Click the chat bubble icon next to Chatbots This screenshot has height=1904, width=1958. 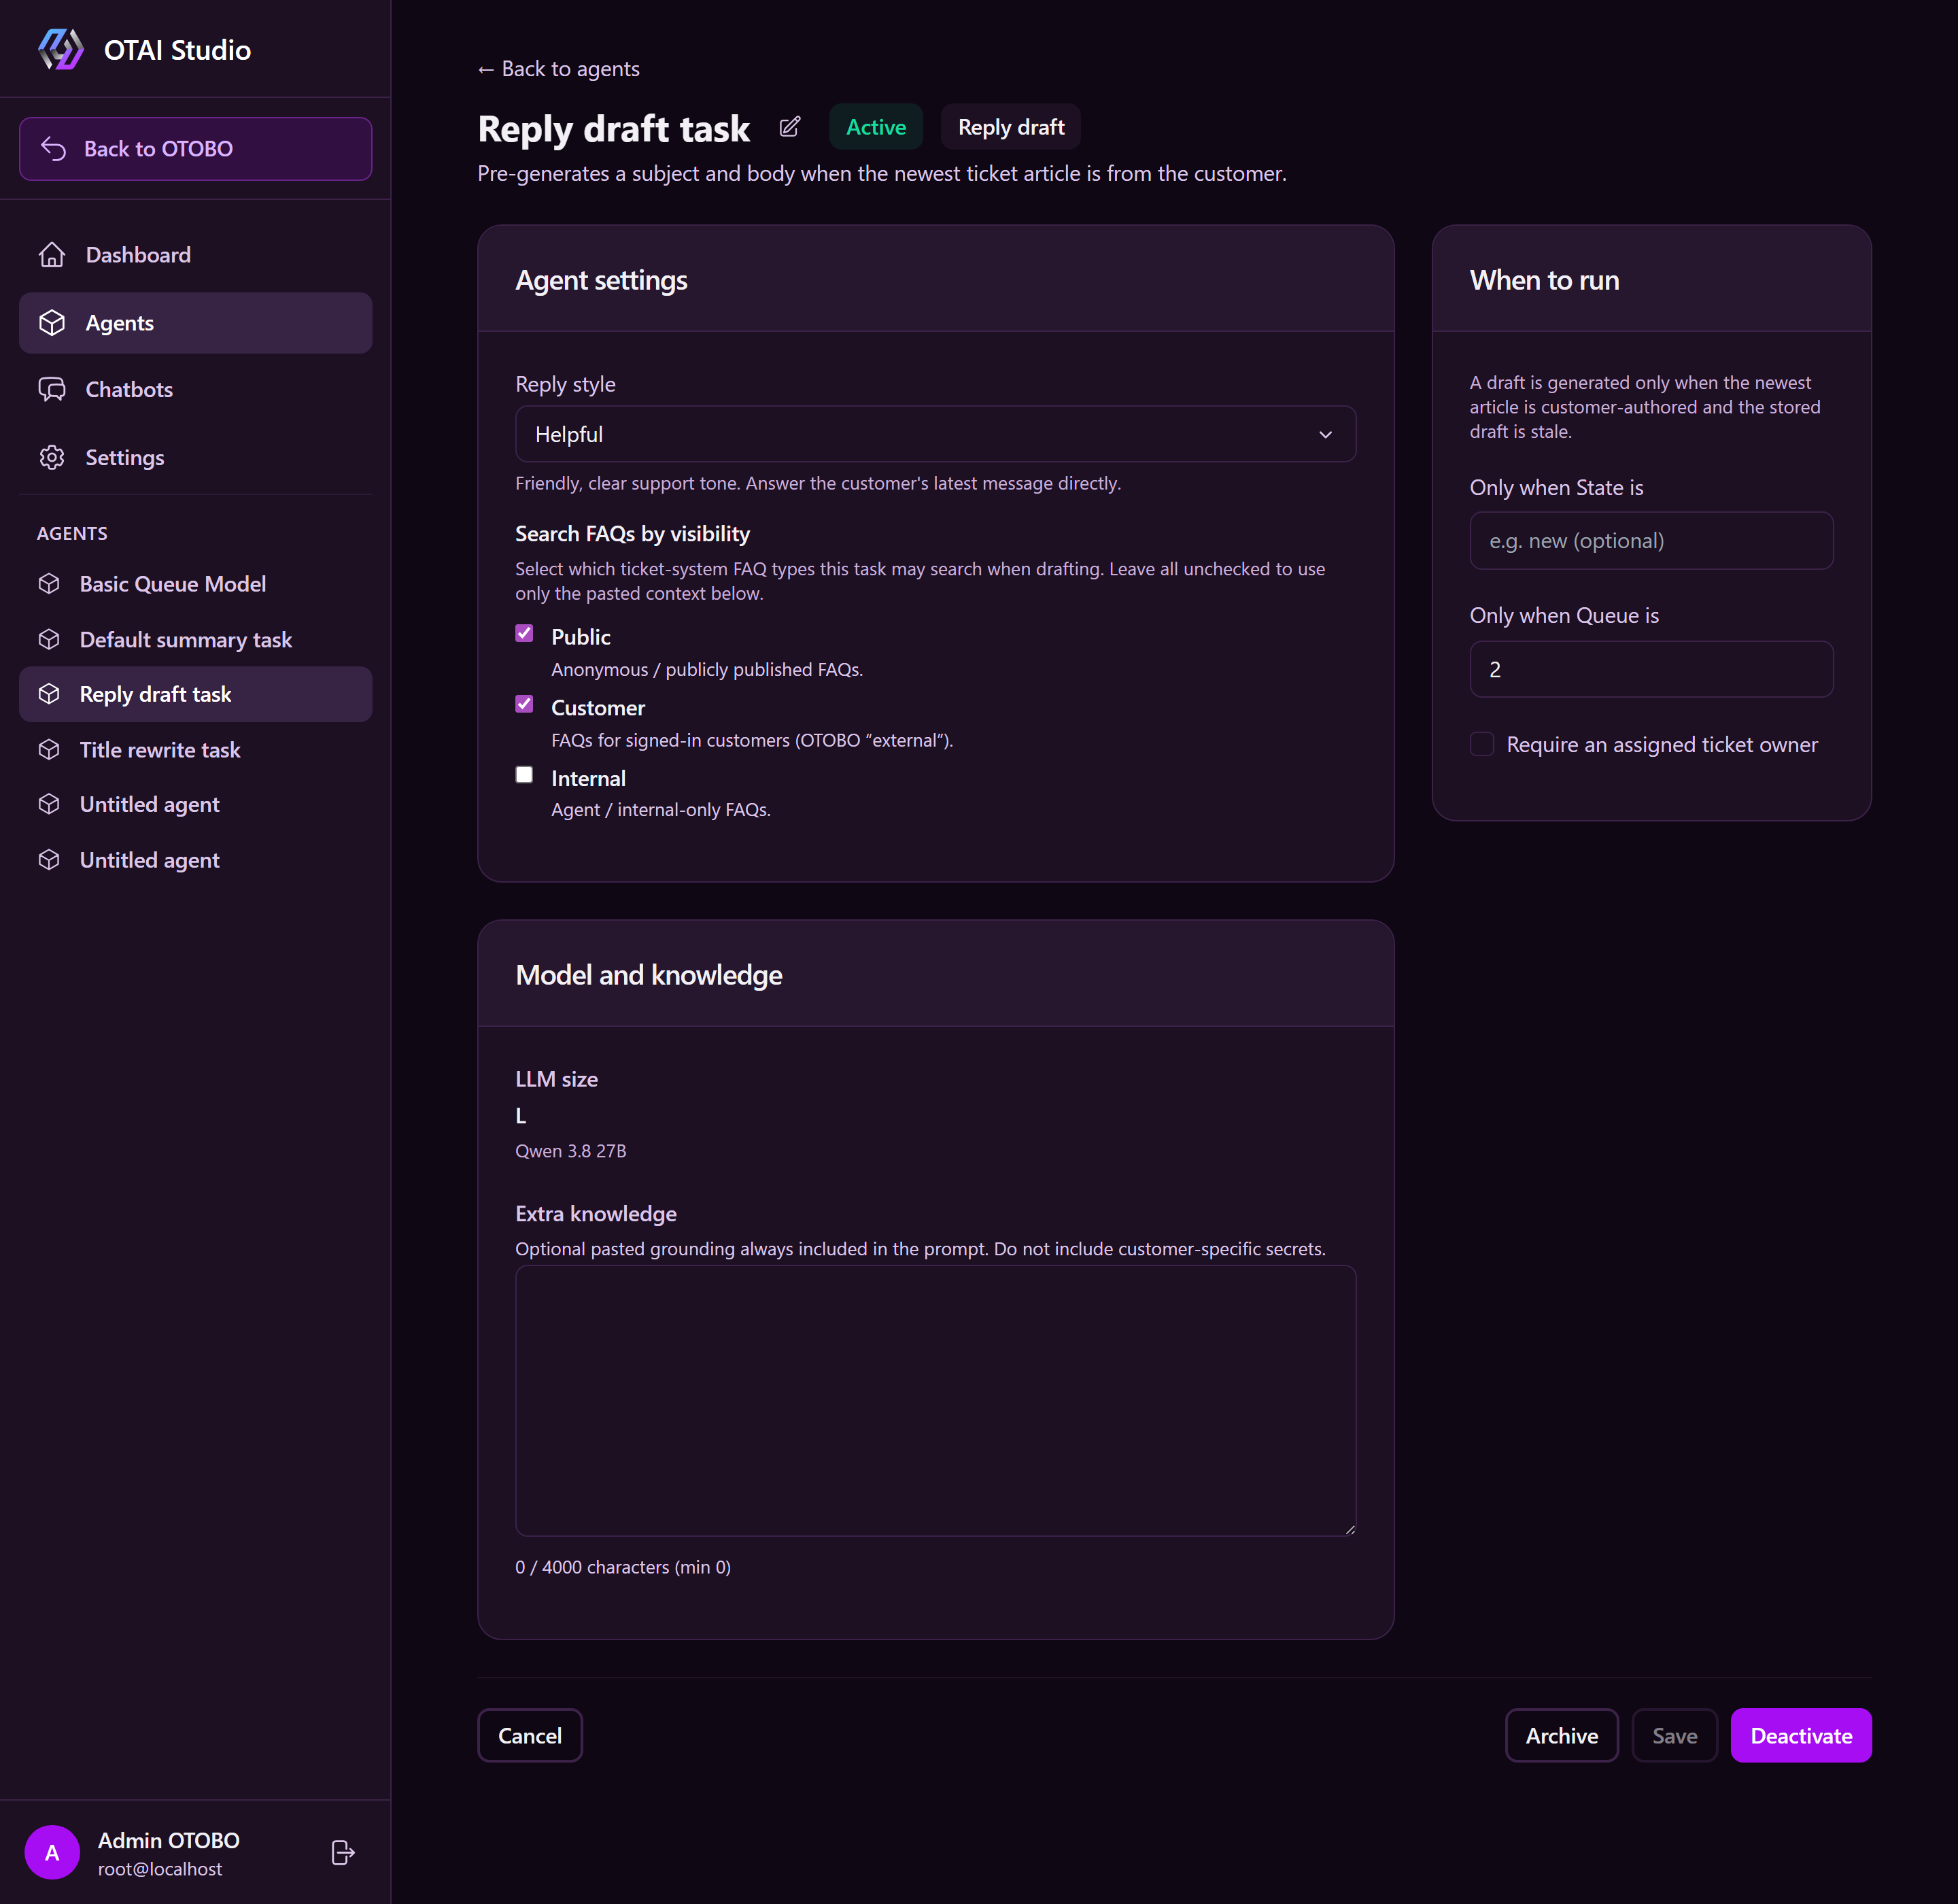click(52, 390)
